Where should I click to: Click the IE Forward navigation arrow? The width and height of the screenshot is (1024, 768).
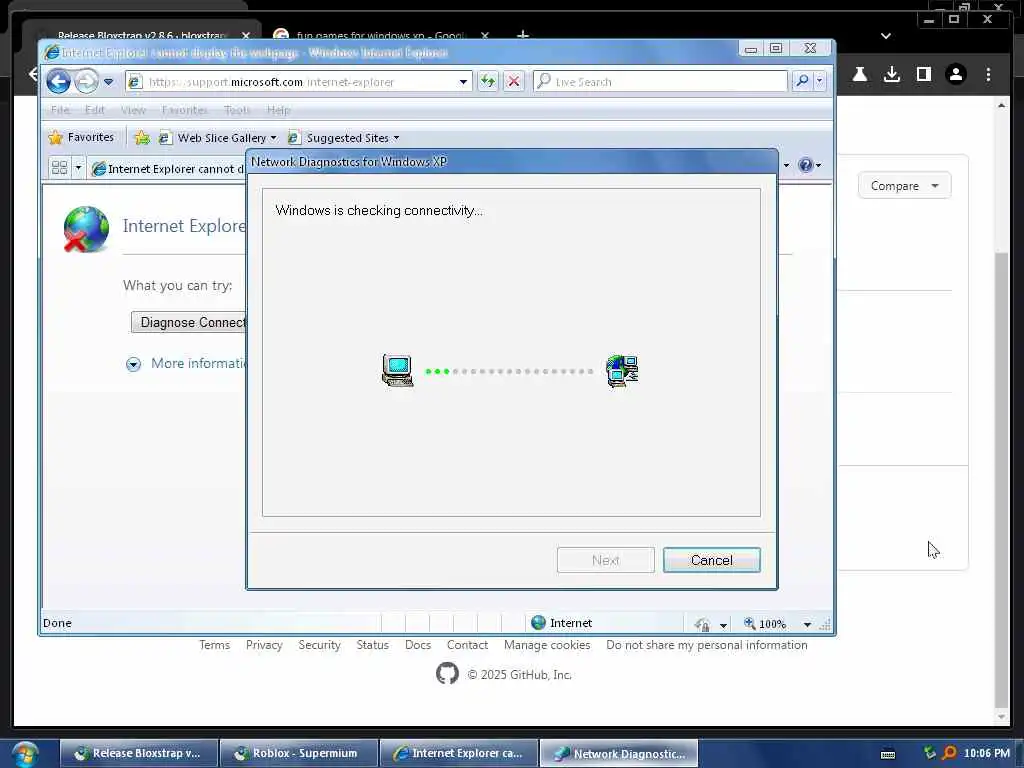point(86,82)
